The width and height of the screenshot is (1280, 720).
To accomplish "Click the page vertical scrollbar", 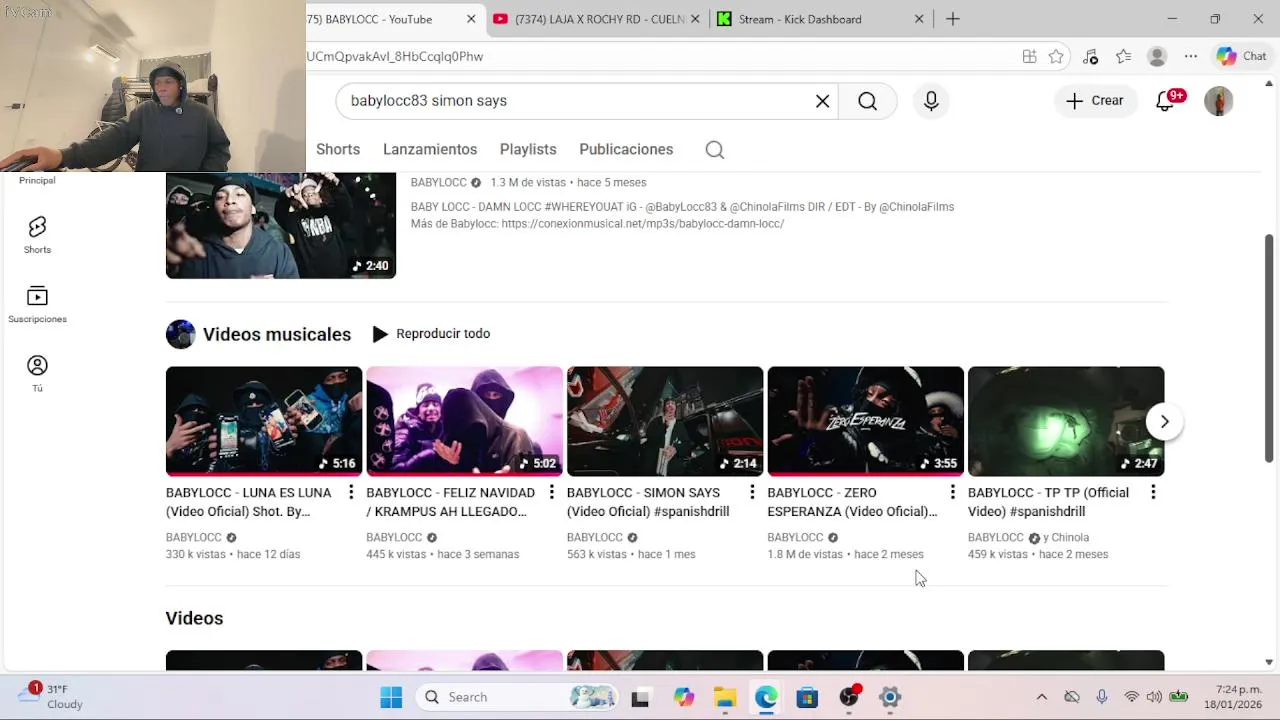I will pyautogui.click(x=1269, y=349).
